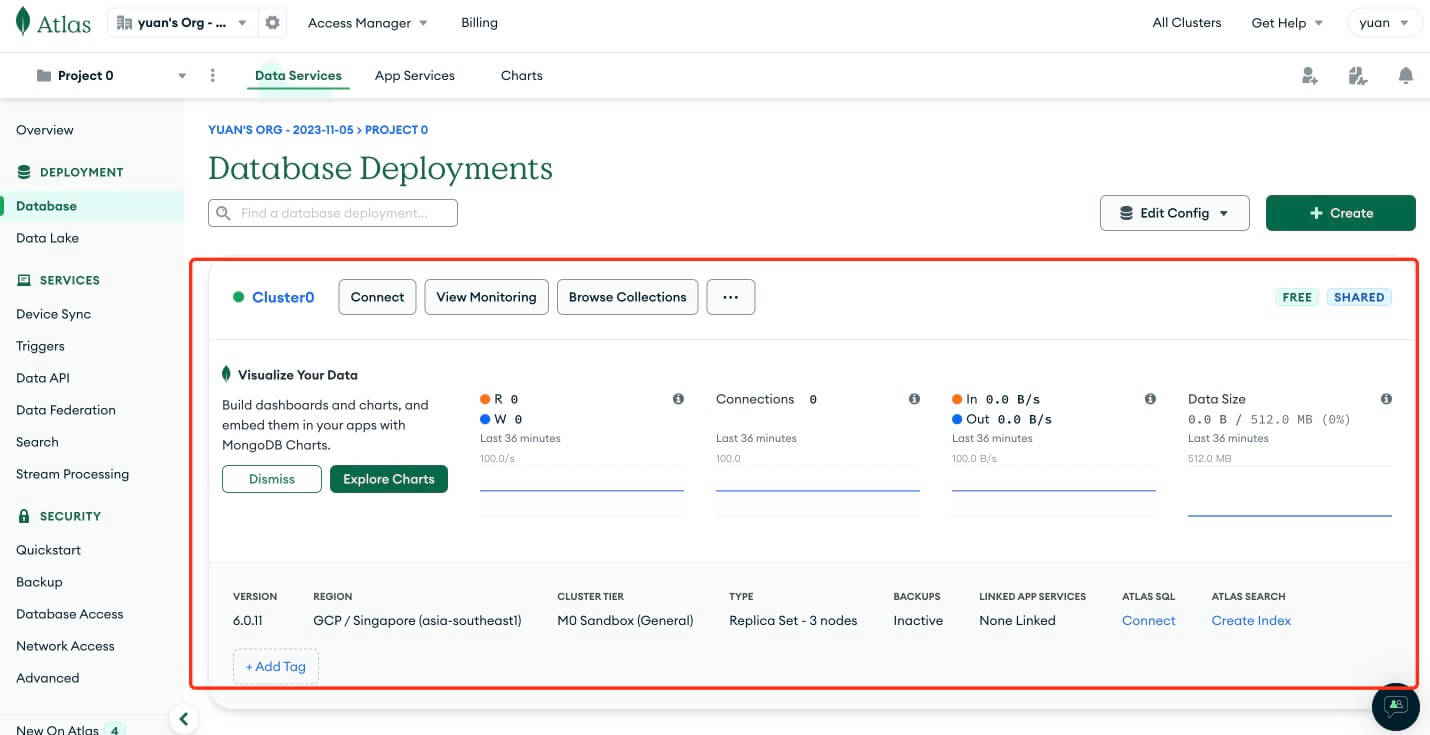Open the yuan user account menu
The height and width of the screenshot is (735, 1430).
click(x=1384, y=23)
